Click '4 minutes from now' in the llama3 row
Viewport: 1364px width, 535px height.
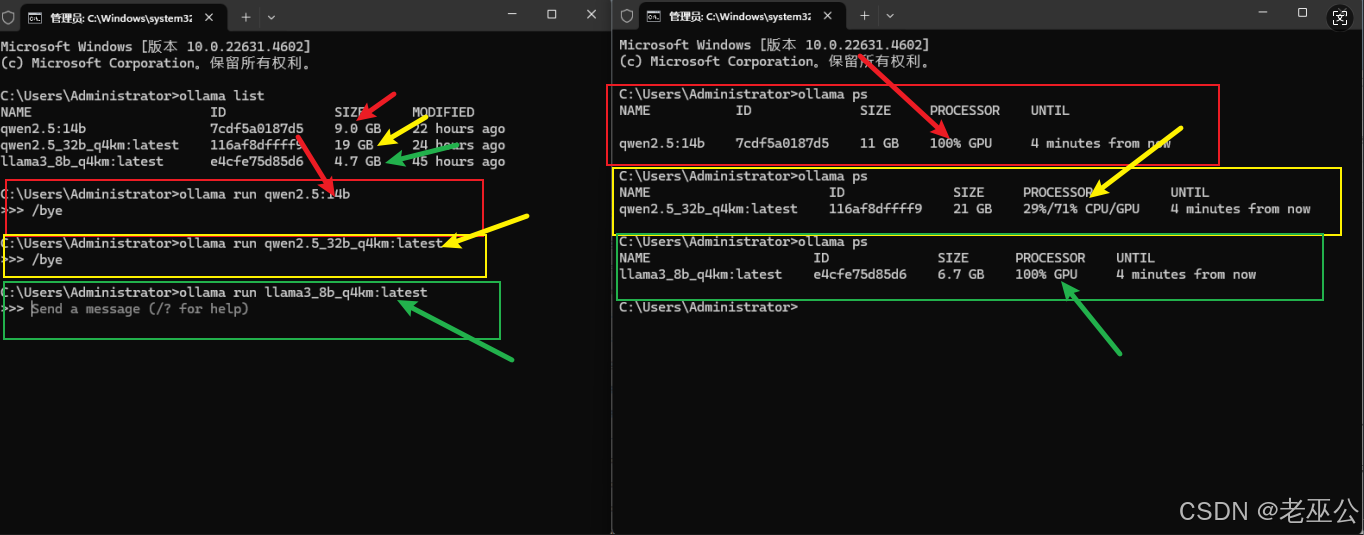coord(1186,274)
